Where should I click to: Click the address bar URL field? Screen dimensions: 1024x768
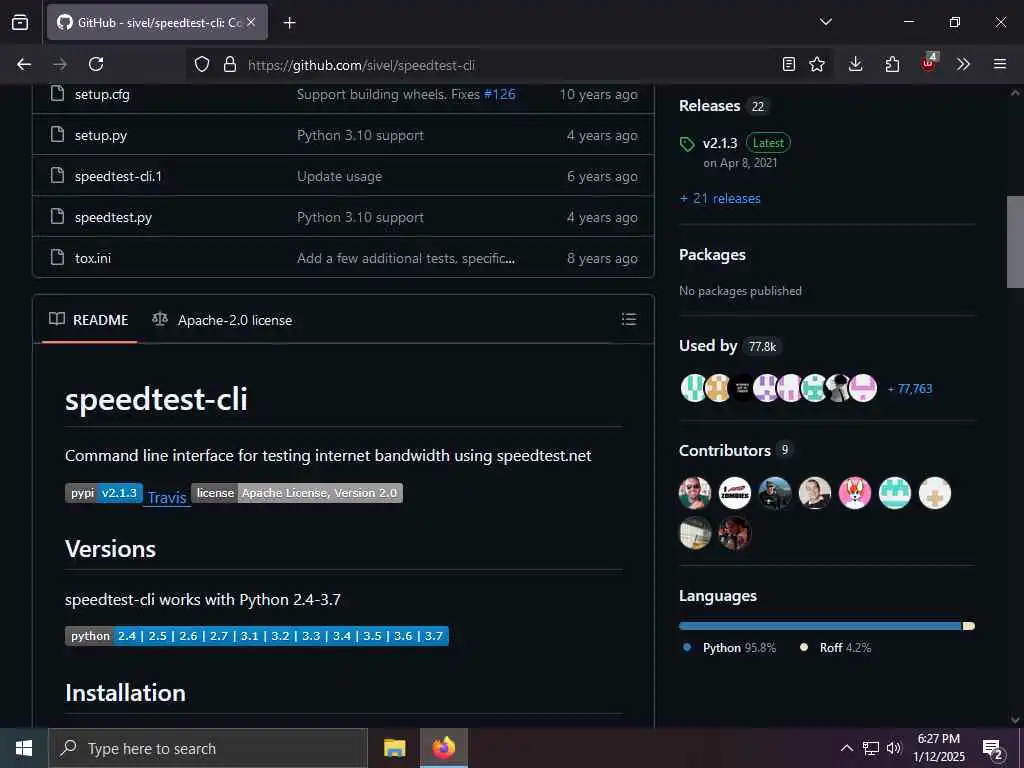(x=509, y=65)
